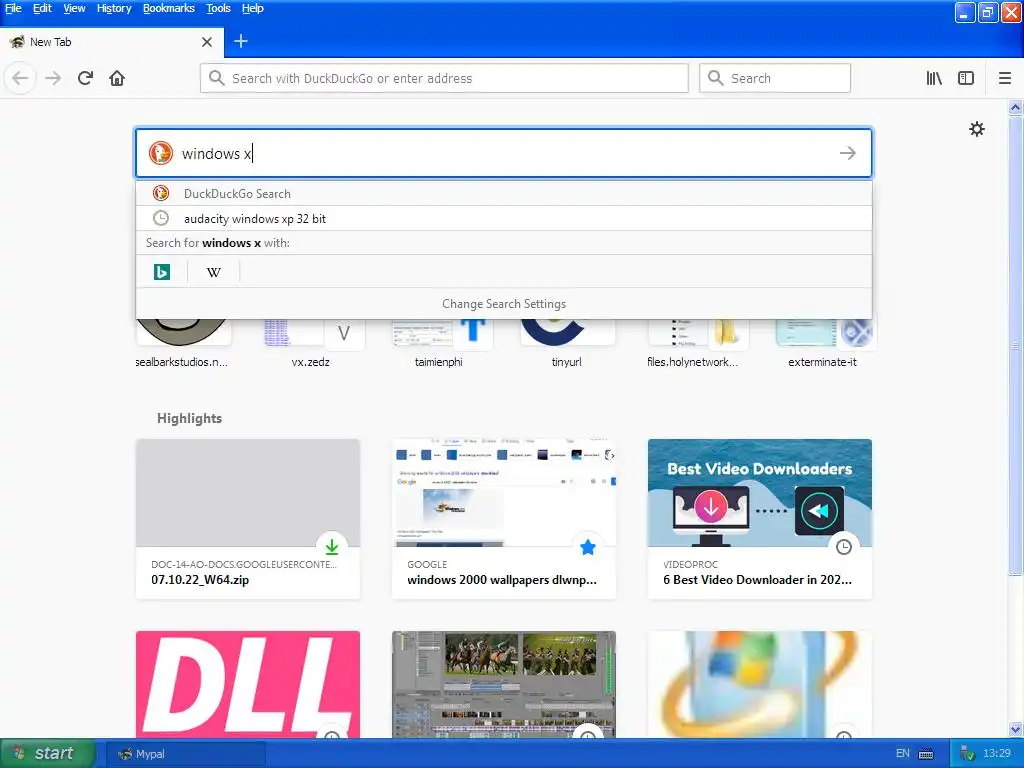Open the Windows start button

(47, 753)
